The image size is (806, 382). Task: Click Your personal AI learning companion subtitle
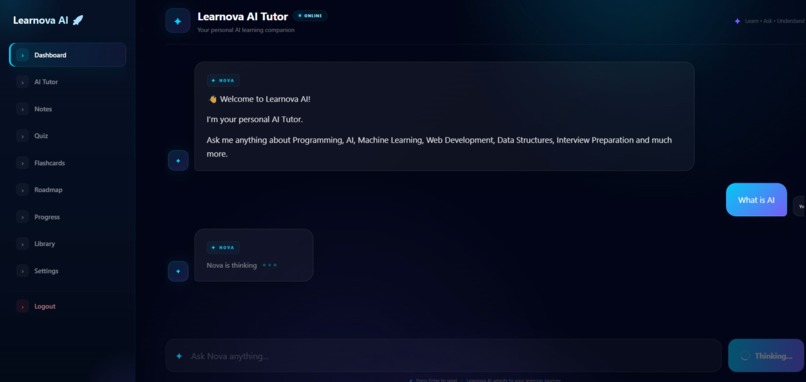246,30
